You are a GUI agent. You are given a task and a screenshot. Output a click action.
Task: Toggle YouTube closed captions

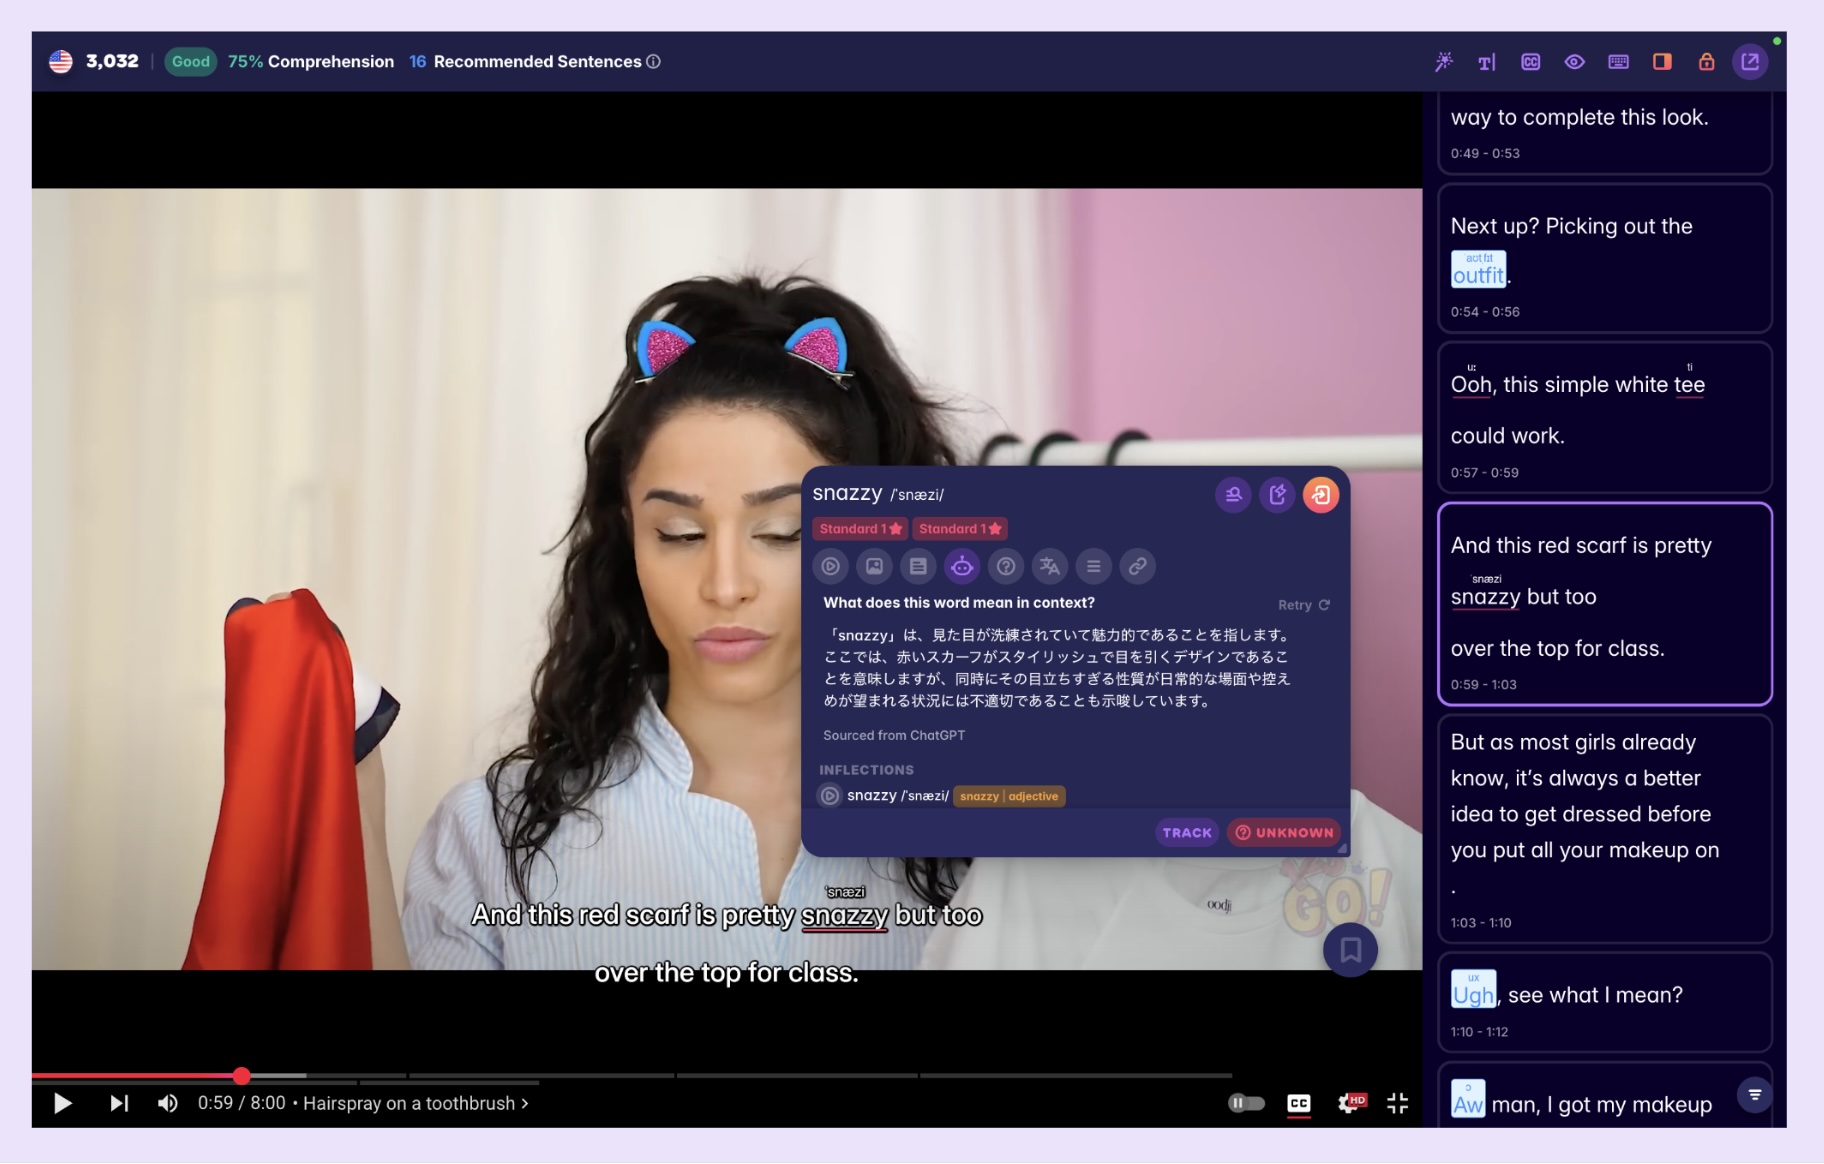tap(1299, 1103)
